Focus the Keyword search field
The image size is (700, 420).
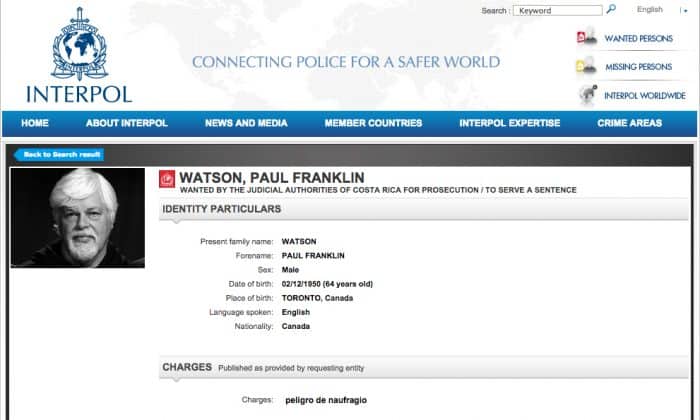point(558,10)
